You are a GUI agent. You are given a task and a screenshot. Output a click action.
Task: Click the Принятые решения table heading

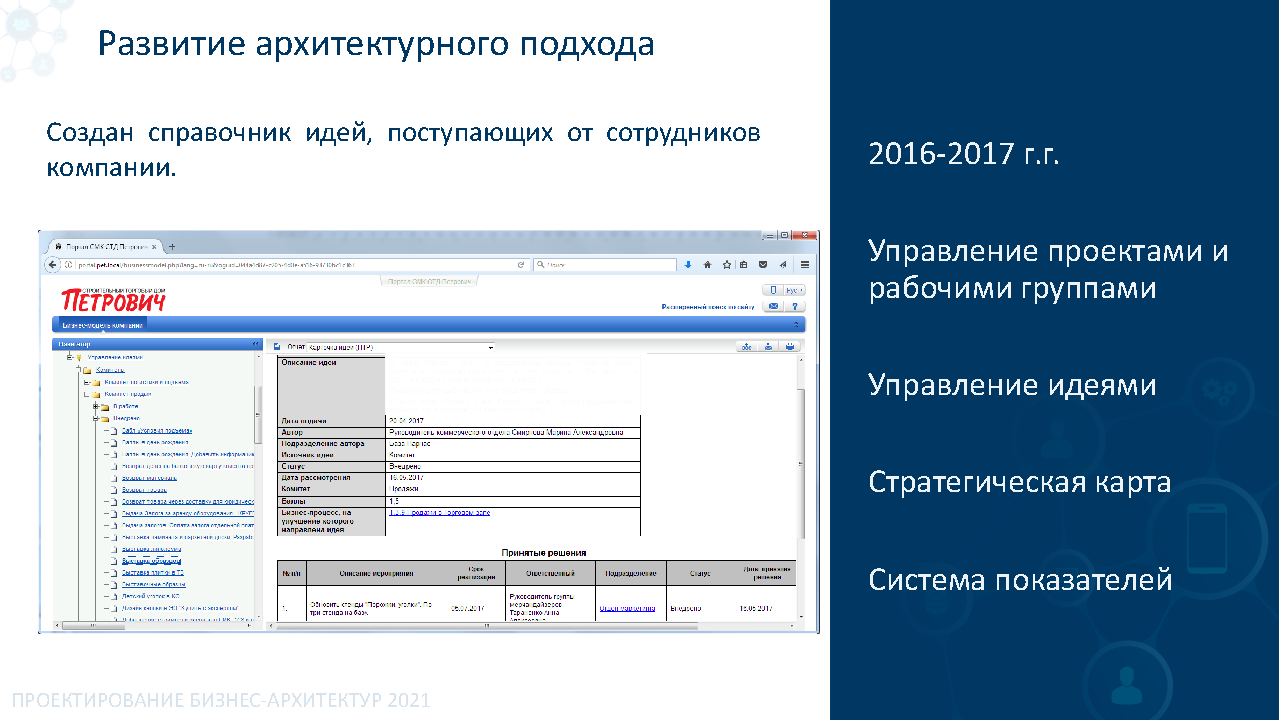click(x=543, y=552)
